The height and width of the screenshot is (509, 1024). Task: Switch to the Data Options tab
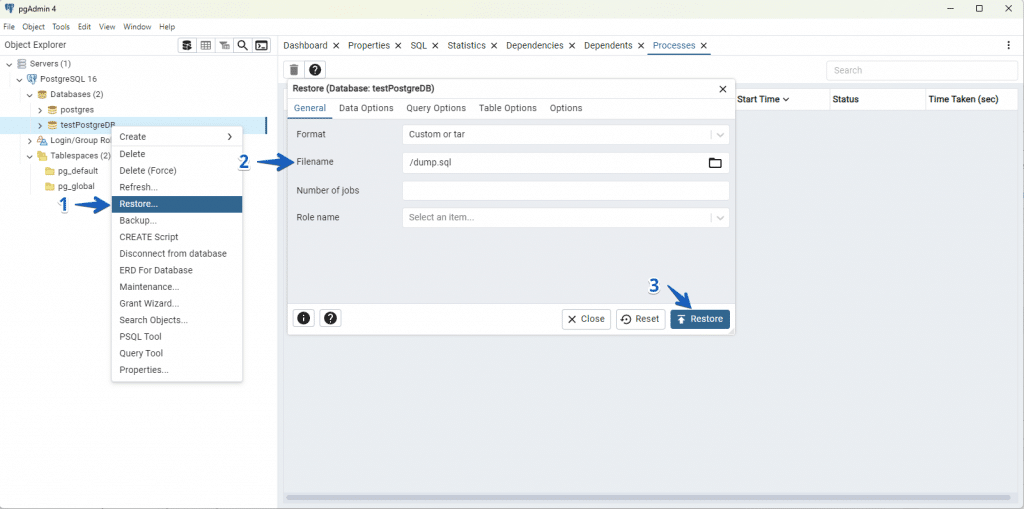366,108
